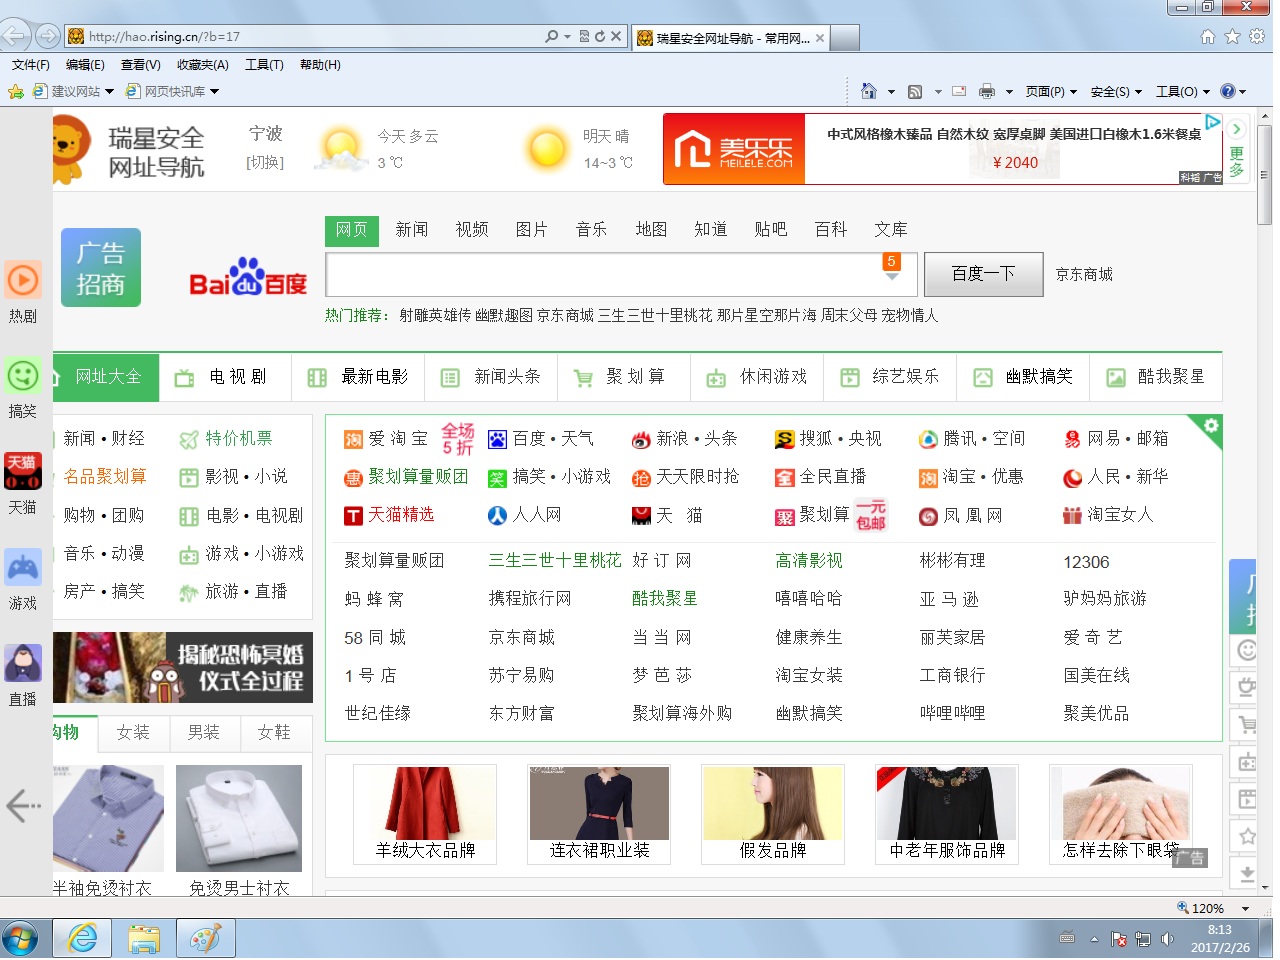This screenshot has height=960, width=1280.
Task: Open the 收藏夹(A) menu
Action: pos(202,65)
